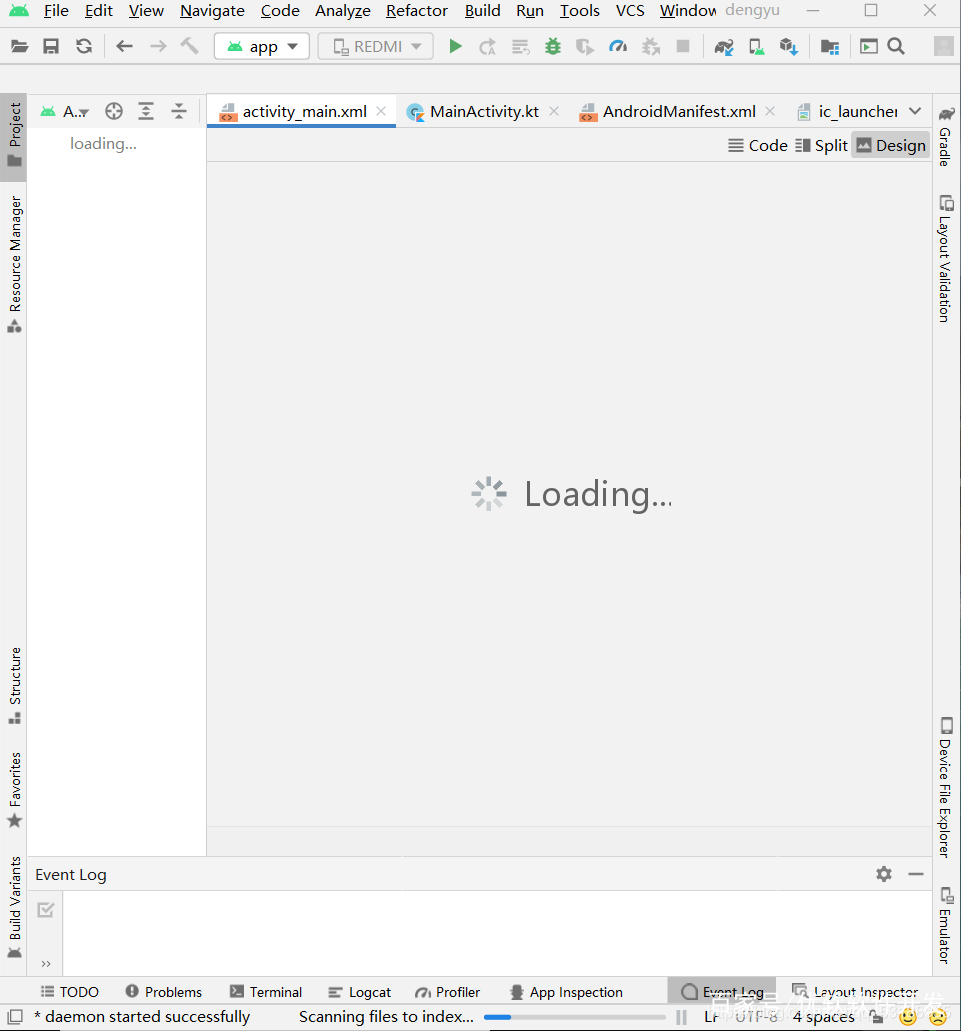The image size is (961, 1031).
Task: Hide the Event Log panel with minus icon
Action: 916,874
